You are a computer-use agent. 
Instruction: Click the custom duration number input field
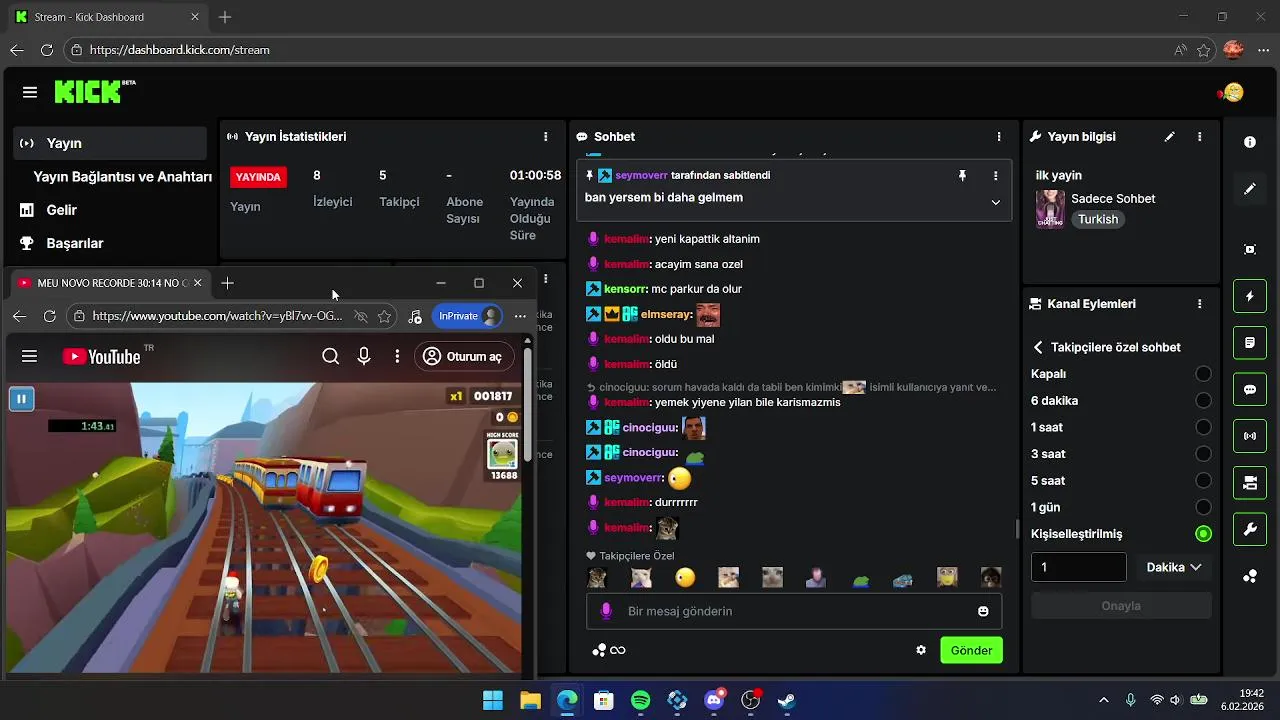[1079, 567]
